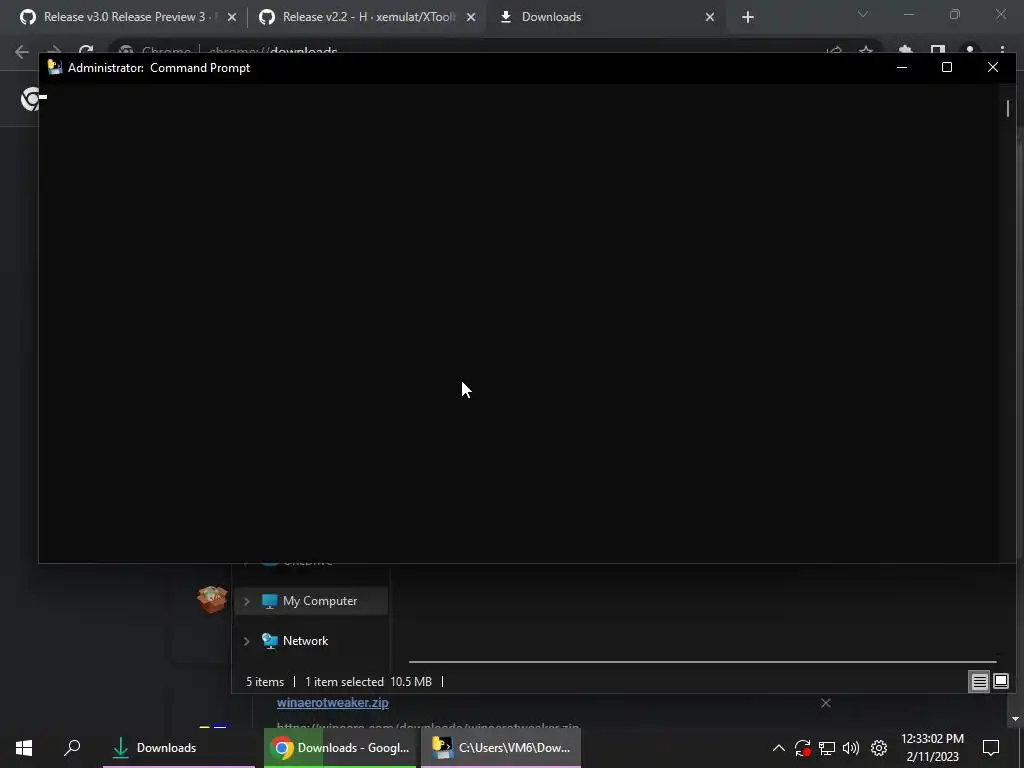Viewport: 1024px width, 768px height.
Task: Close the Release v3.0 tab
Action: (x=232, y=18)
